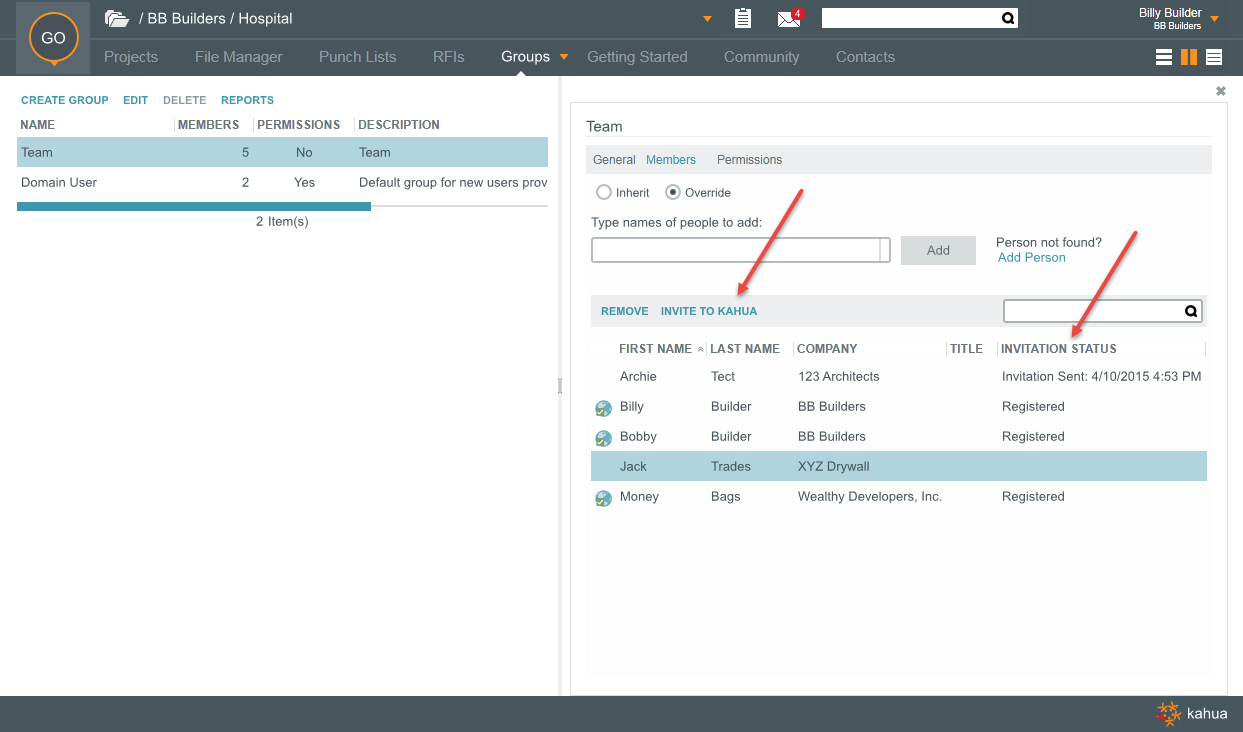Open the mail inbox with 4 notifications

789,18
